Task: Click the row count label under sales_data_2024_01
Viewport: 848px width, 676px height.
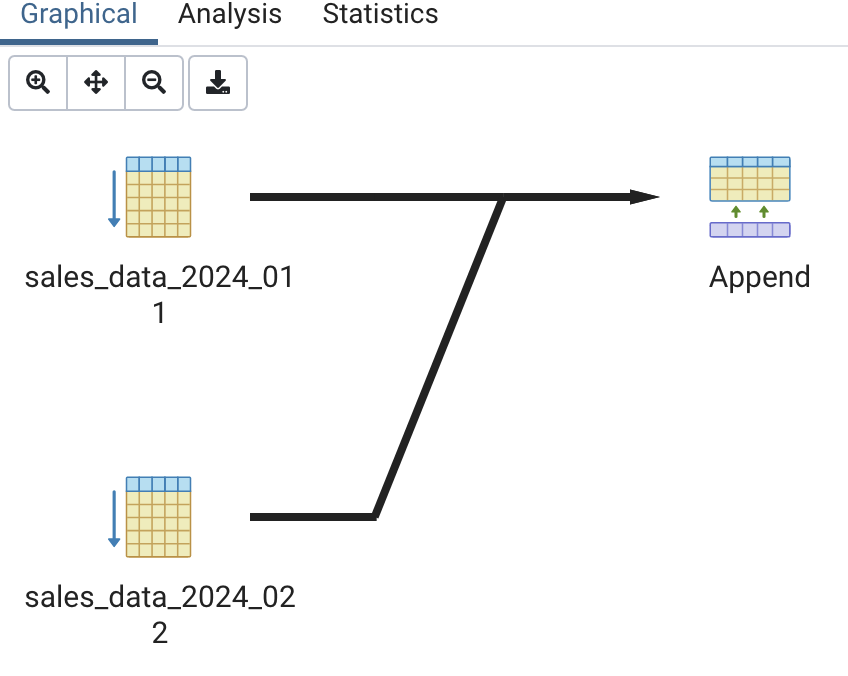Action: click(159, 313)
